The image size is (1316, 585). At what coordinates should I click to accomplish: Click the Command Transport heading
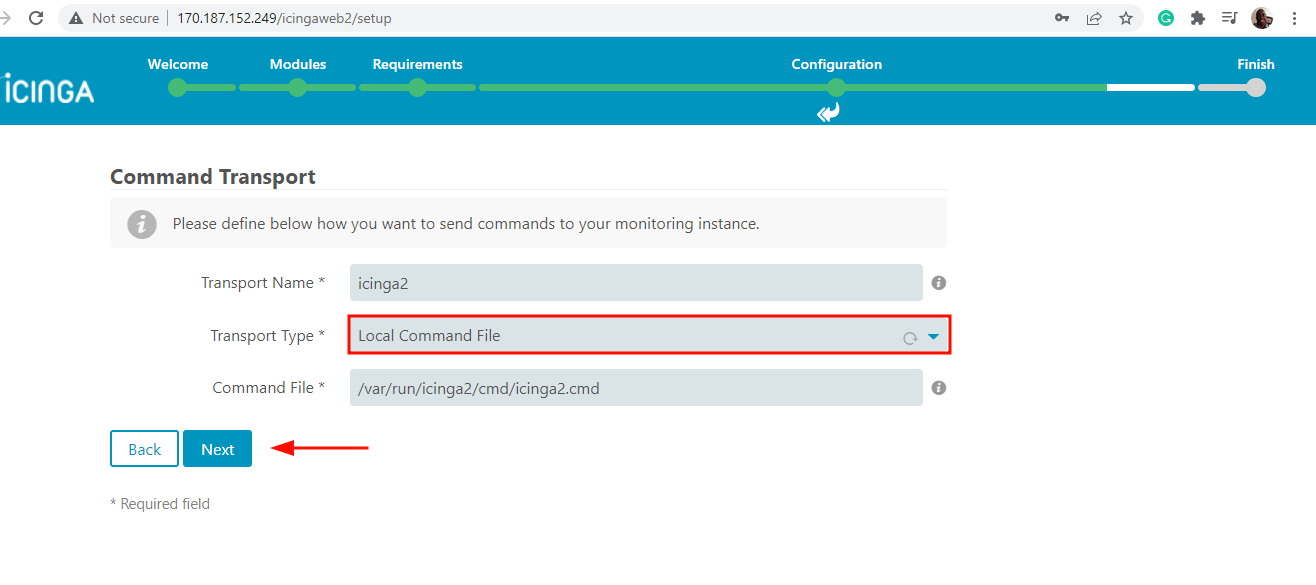(x=212, y=177)
